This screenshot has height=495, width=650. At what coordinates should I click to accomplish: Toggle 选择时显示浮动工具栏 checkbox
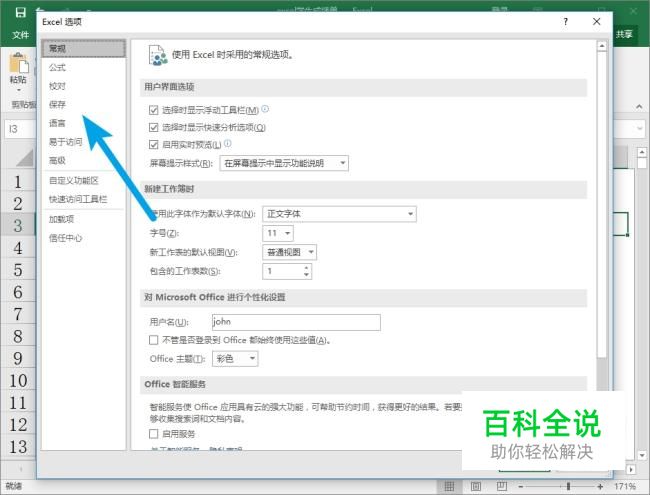pos(153,110)
